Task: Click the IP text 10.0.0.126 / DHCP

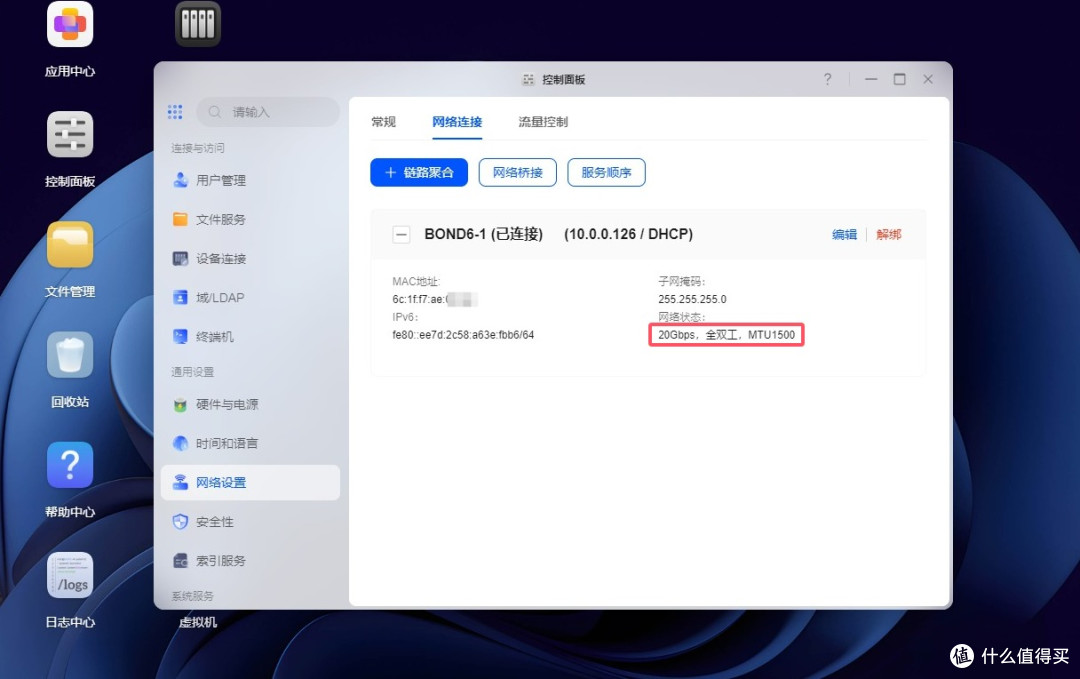Action: point(628,234)
